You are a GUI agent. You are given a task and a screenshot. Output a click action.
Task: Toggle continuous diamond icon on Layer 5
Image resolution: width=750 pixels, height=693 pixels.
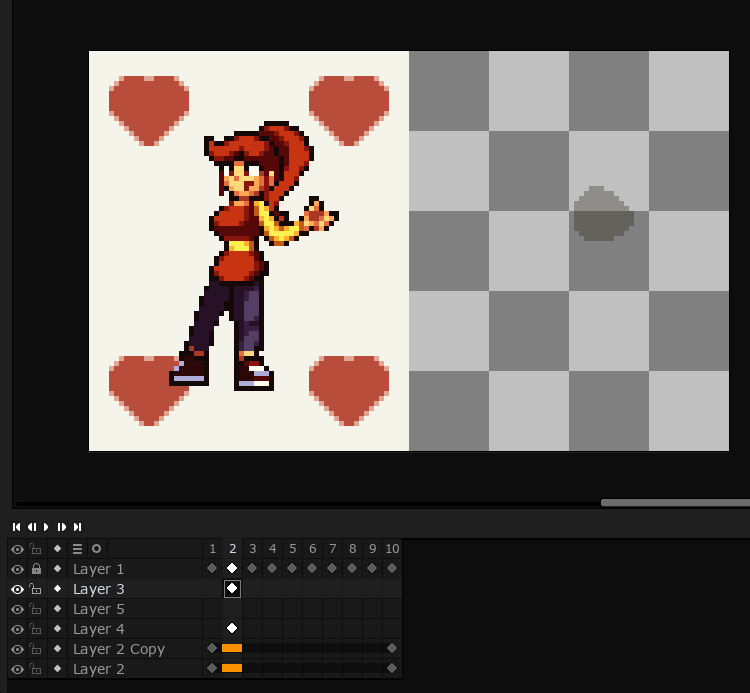[57, 608]
